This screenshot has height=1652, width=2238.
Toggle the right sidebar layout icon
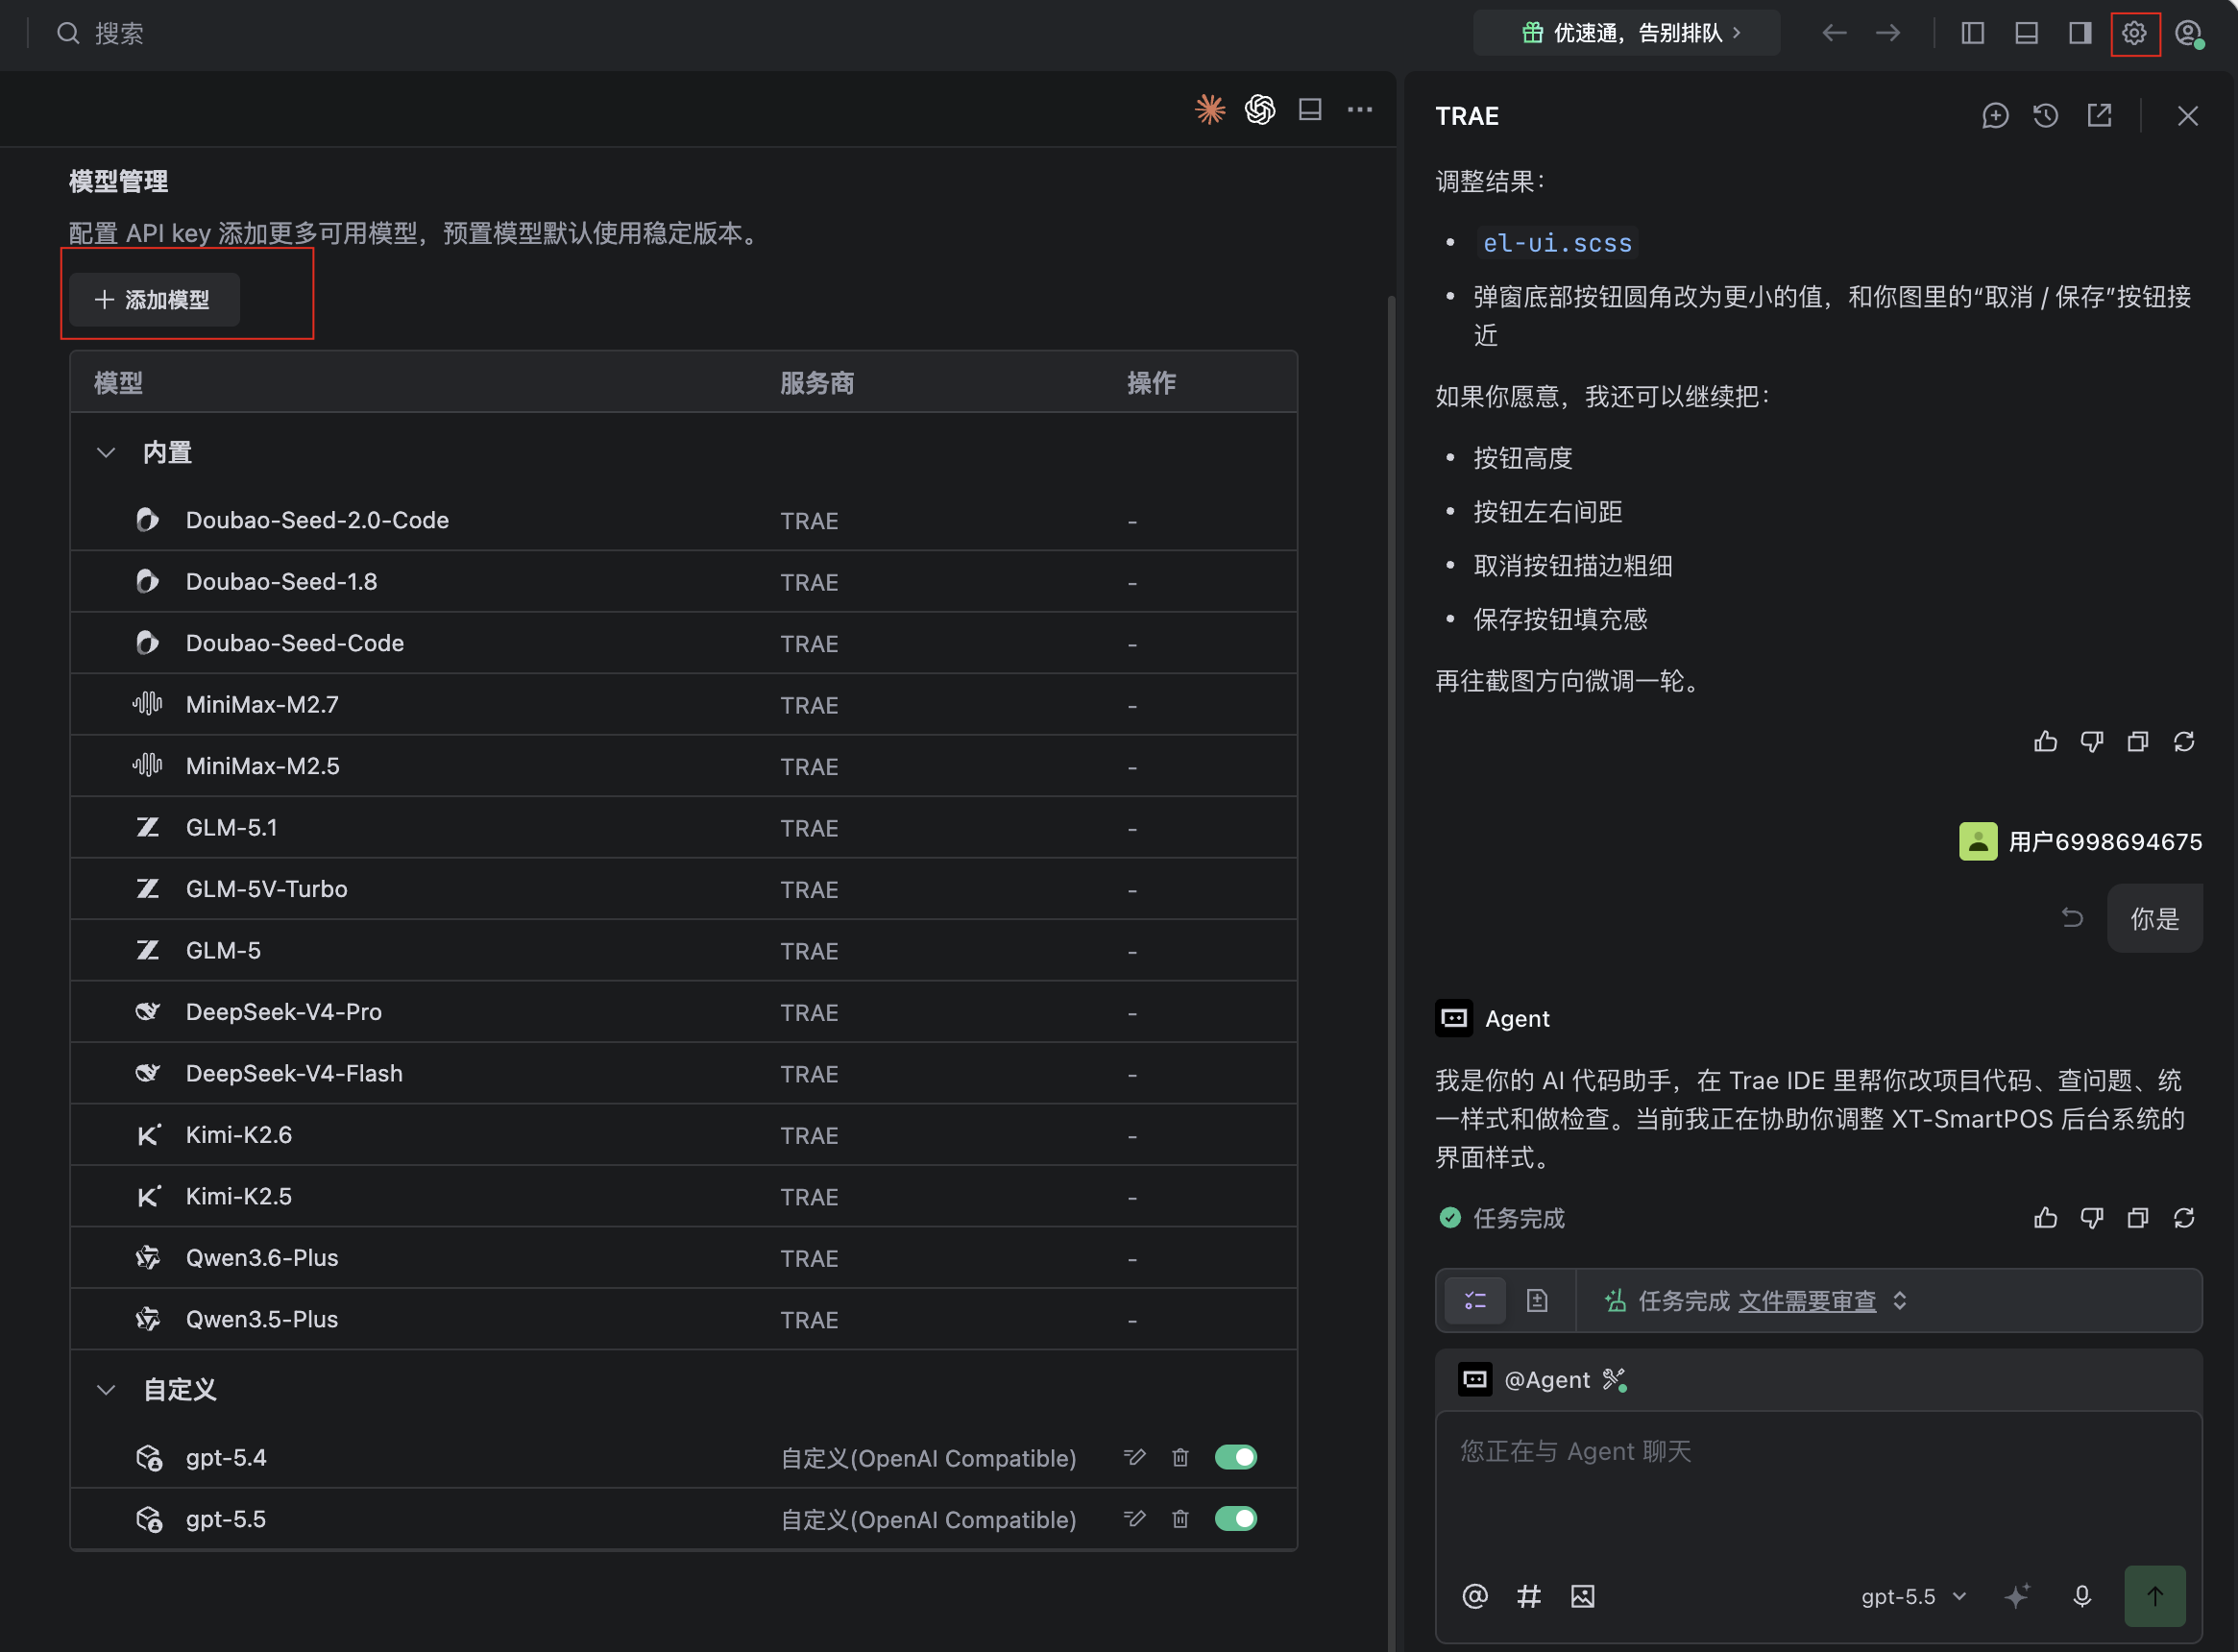pyautogui.click(x=2080, y=33)
